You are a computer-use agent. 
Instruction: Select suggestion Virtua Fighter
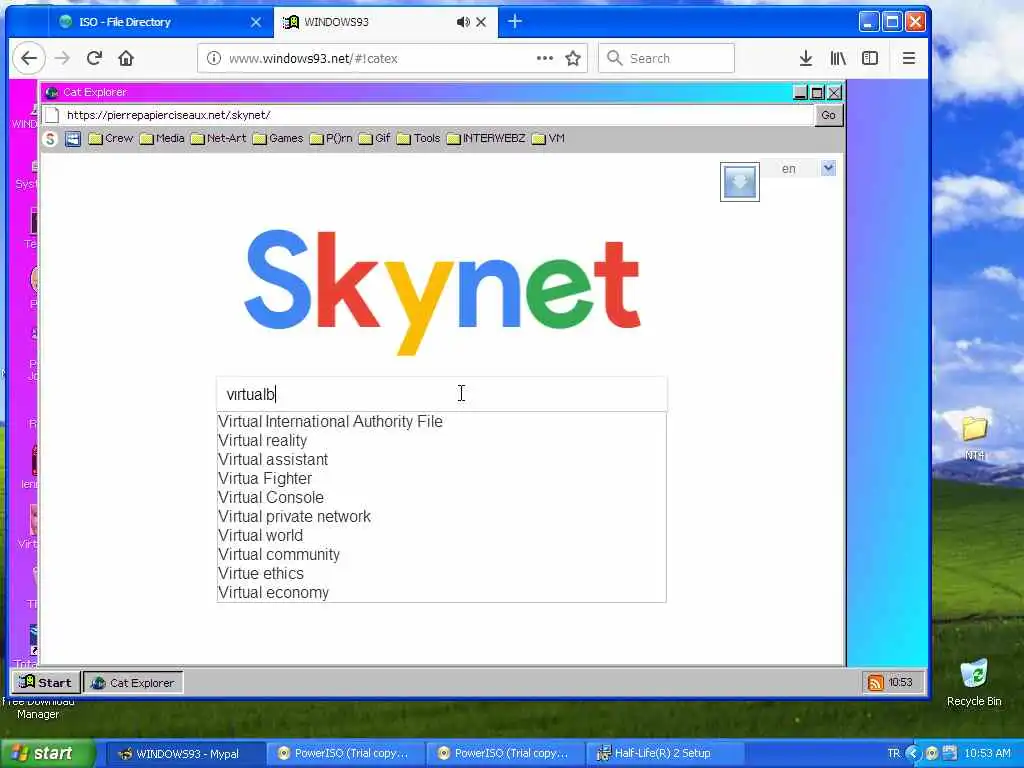(x=441, y=478)
